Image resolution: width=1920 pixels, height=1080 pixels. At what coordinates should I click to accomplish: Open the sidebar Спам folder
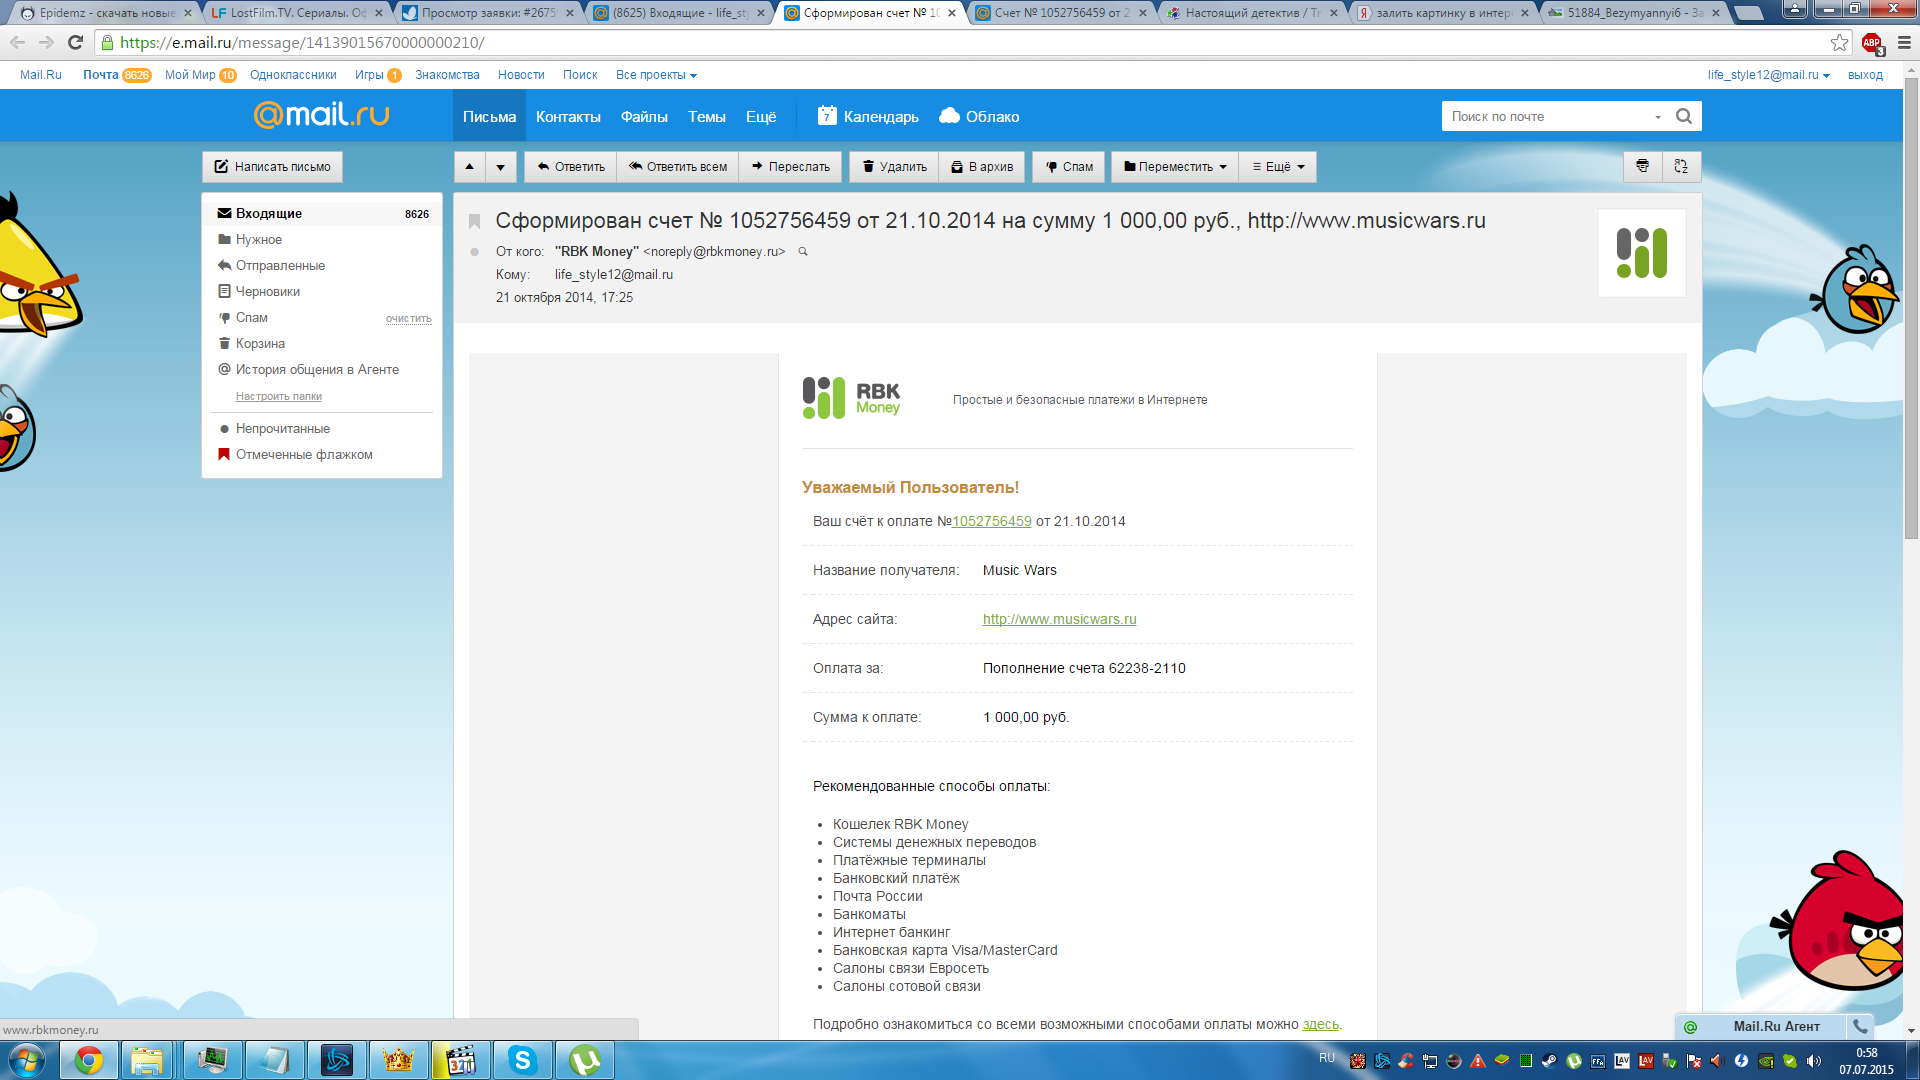coord(251,317)
